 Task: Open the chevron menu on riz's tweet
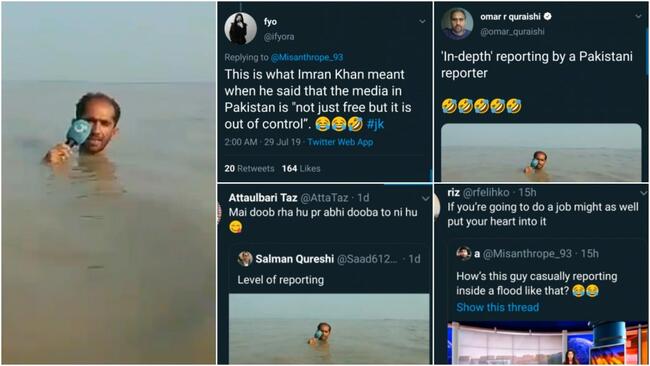point(643,193)
